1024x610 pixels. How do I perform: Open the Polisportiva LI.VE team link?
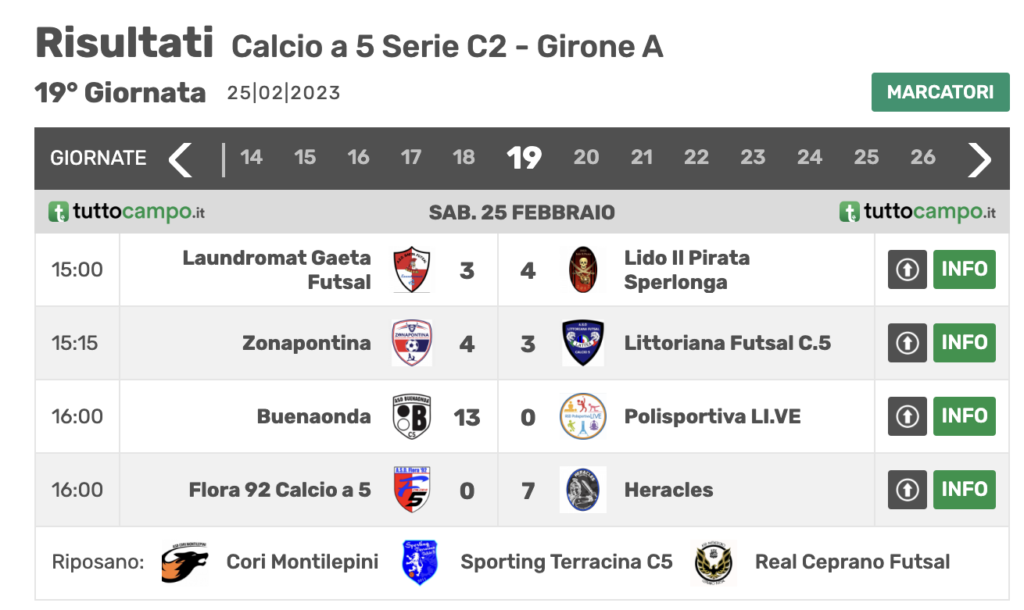(712, 416)
